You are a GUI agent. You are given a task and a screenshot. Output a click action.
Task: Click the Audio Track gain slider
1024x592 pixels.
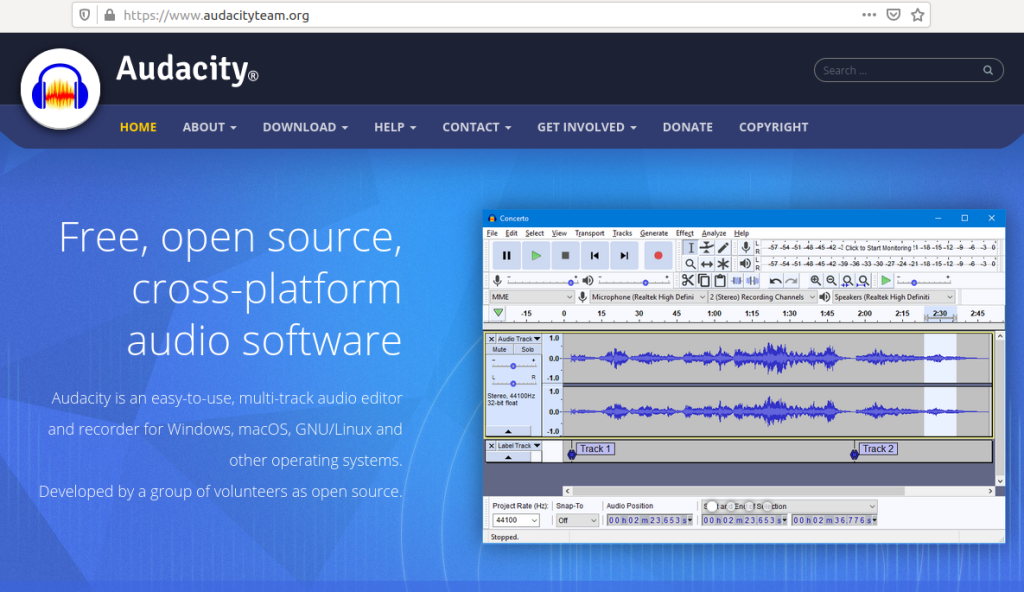tap(513, 366)
